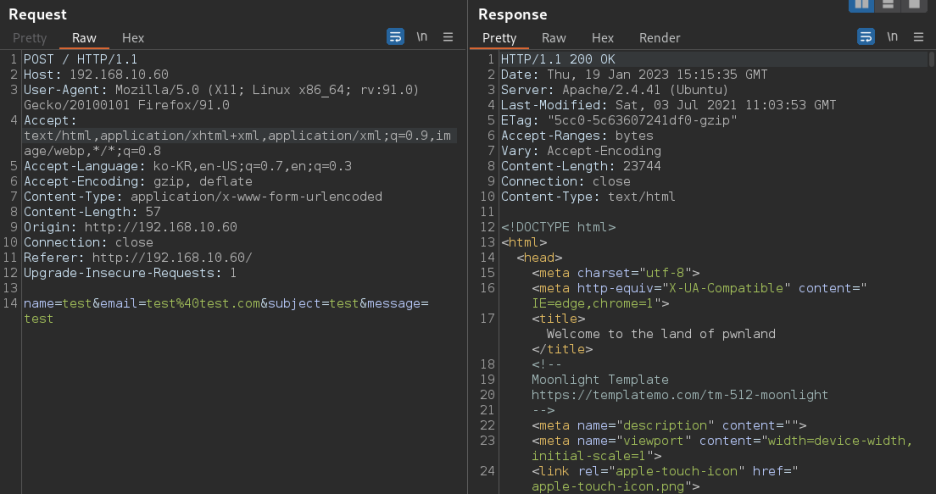
Task: Switch Response view to Raw tab
Action: click(554, 38)
